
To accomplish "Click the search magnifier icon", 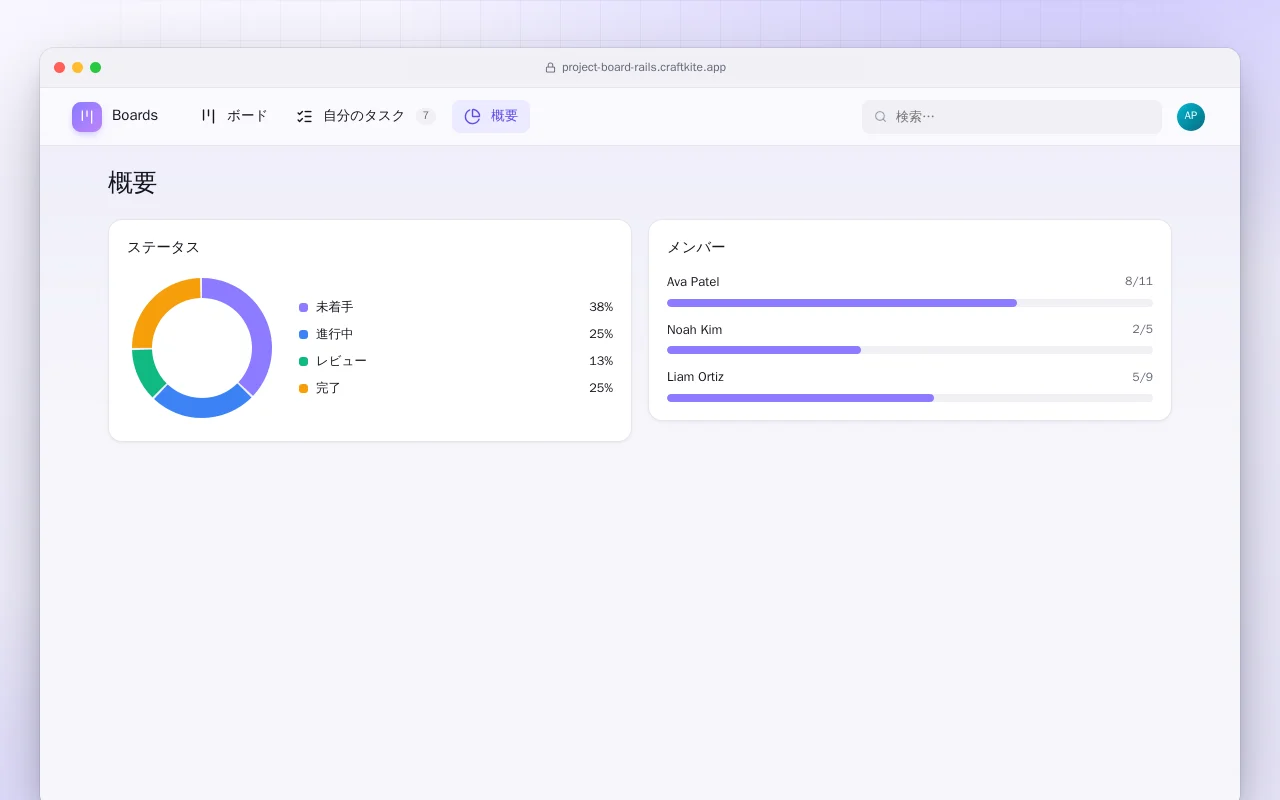I will pyautogui.click(x=881, y=117).
